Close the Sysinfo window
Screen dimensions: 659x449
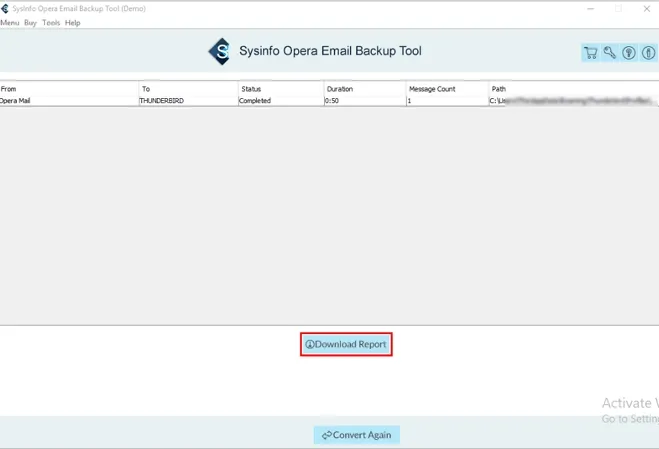tap(646, 8)
